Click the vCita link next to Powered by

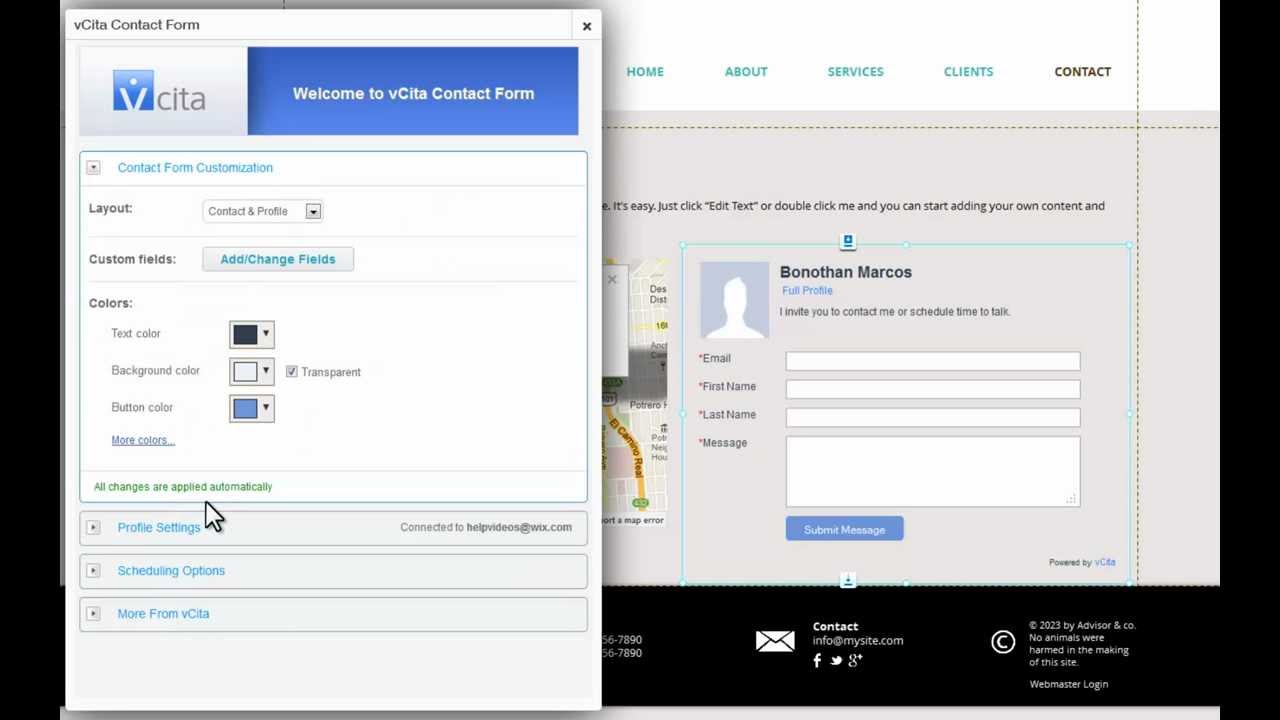1105,562
